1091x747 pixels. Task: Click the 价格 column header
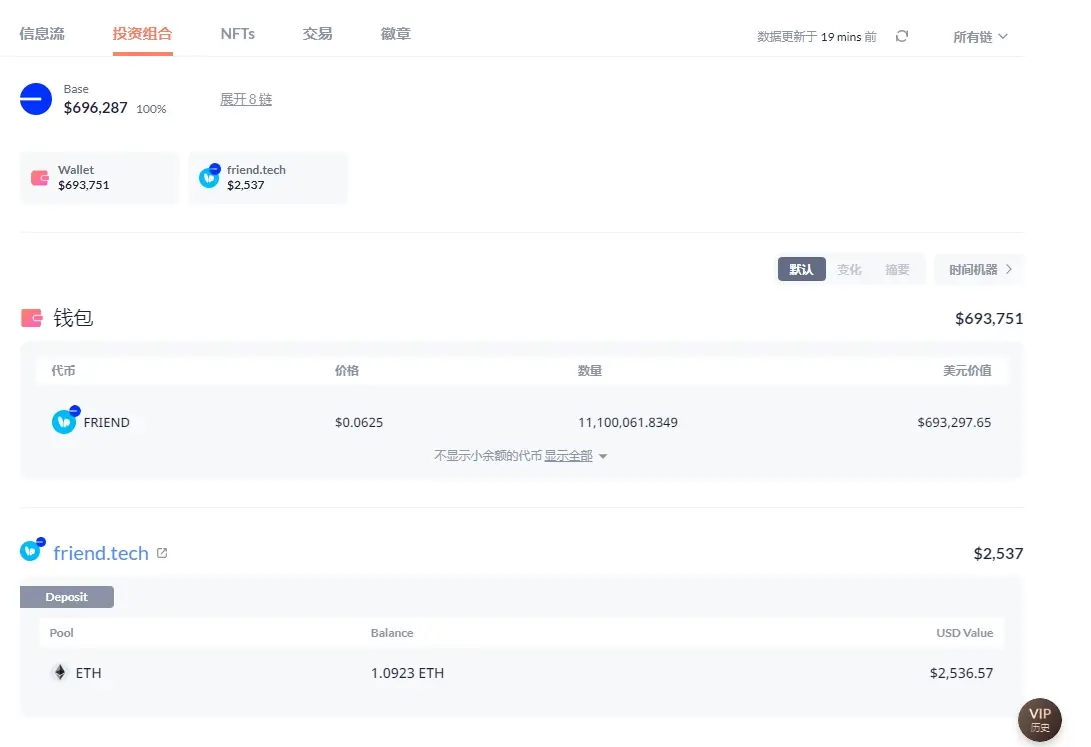tap(347, 371)
